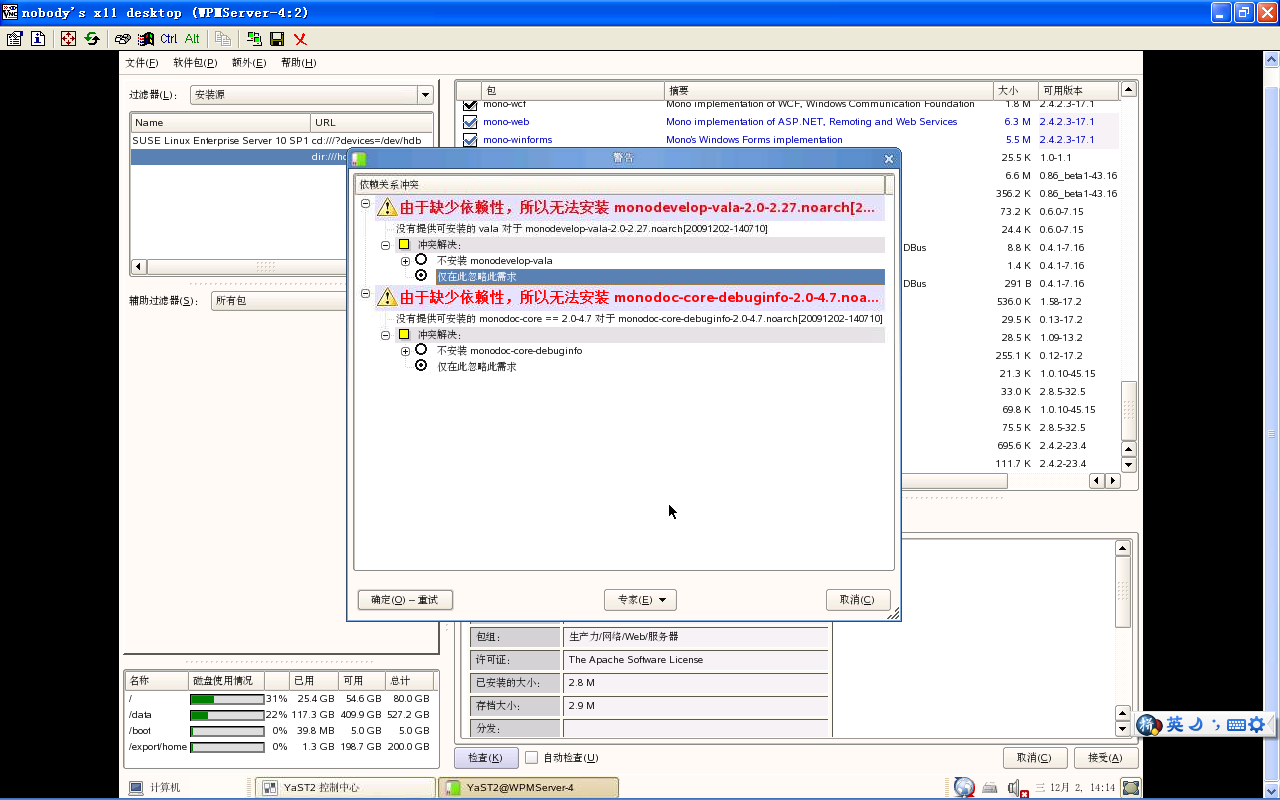The height and width of the screenshot is (800, 1280).
Task: Click 确定 – 重试 button
Action: click(405, 600)
